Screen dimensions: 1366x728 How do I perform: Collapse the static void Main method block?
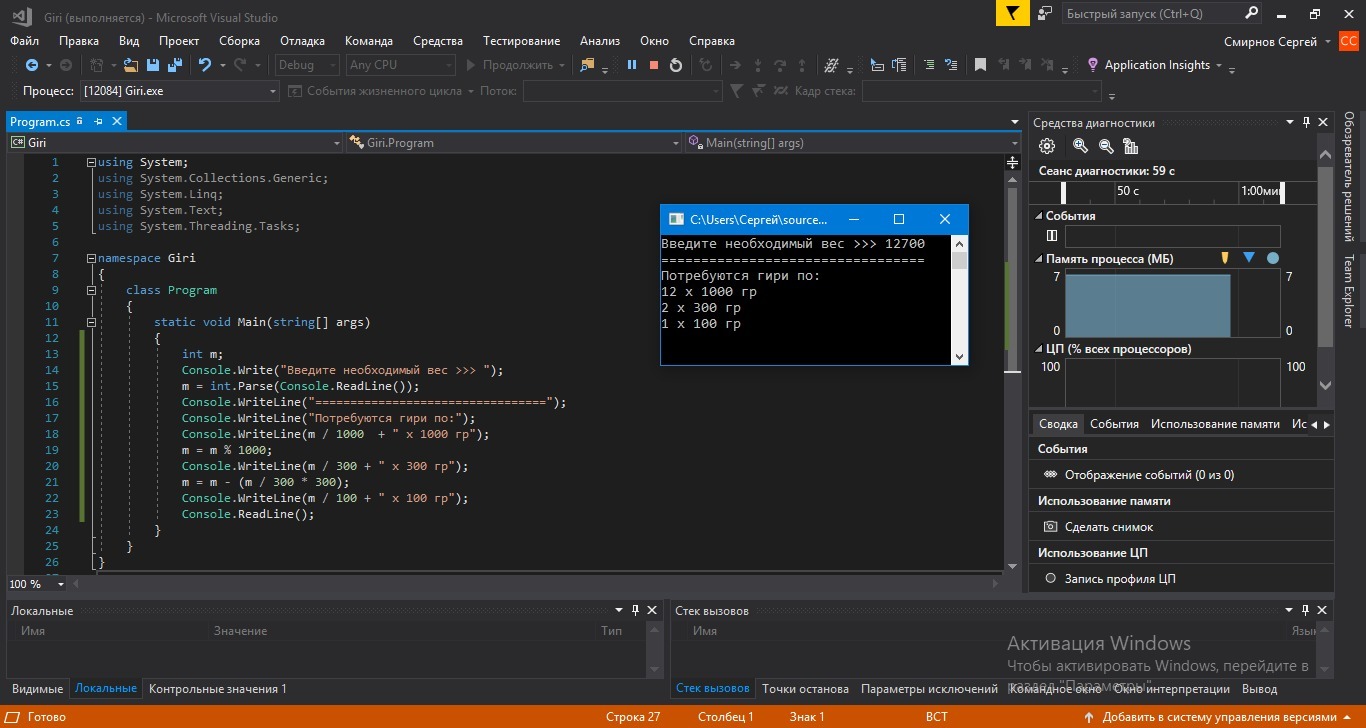91,322
